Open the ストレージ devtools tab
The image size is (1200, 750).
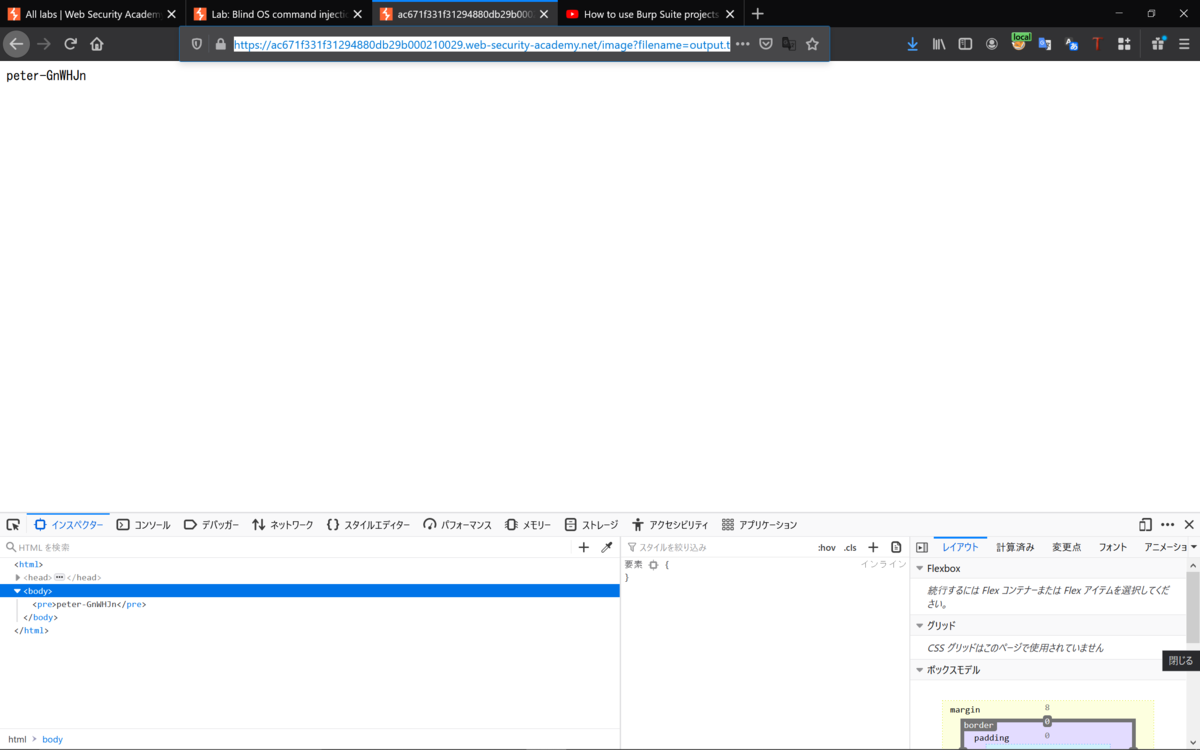click(x=591, y=525)
